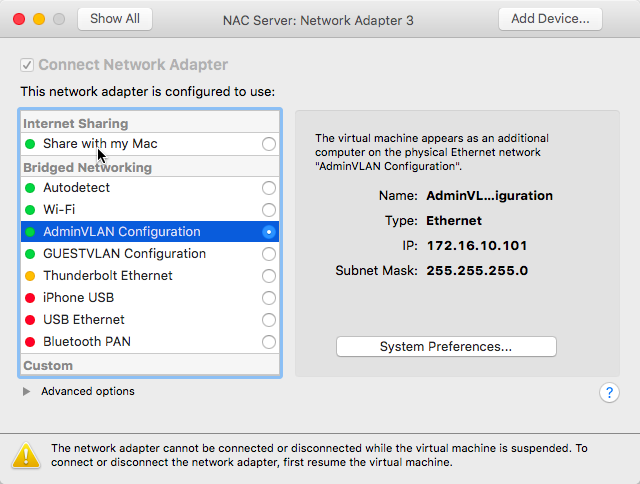Select the Bluetooth PAN radio button
This screenshot has width=640, height=484.
(269, 342)
